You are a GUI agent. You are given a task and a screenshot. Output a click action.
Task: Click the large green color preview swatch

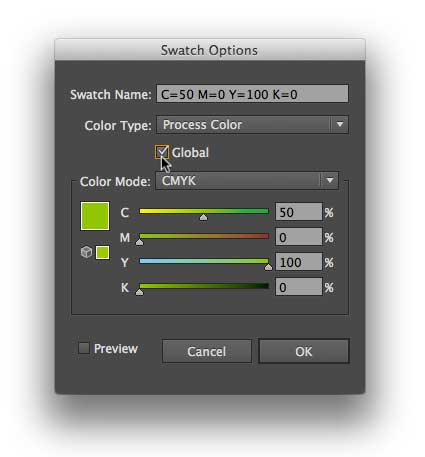pyautogui.click(x=95, y=216)
